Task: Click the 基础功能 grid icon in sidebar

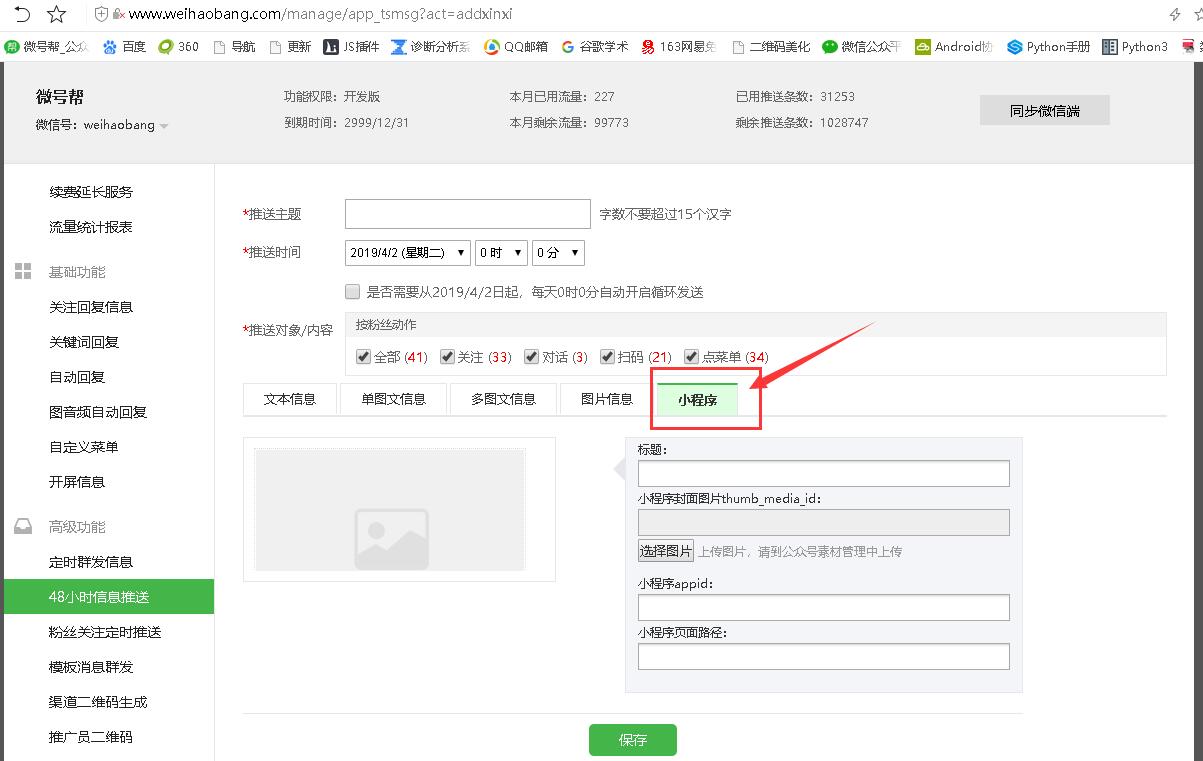Action: (23, 272)
